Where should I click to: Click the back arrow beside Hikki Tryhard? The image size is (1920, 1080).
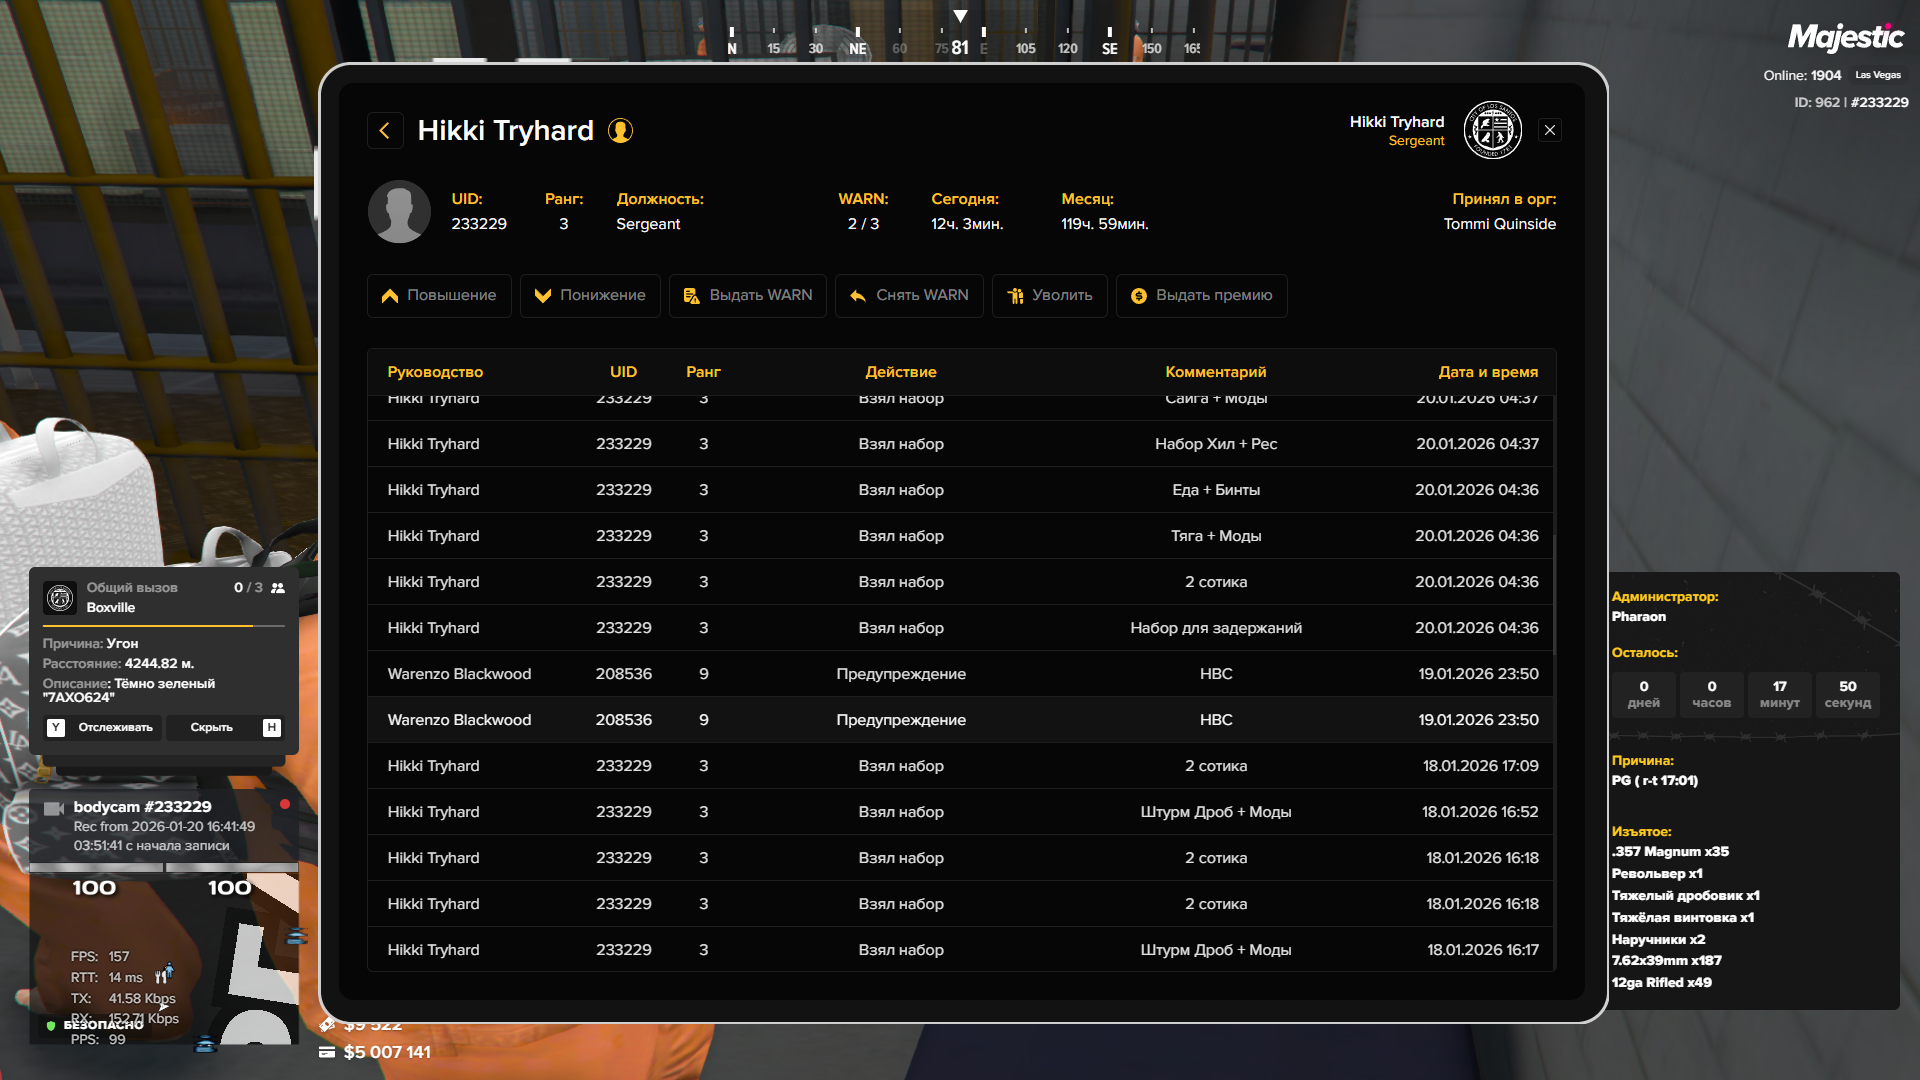[385, 131]
